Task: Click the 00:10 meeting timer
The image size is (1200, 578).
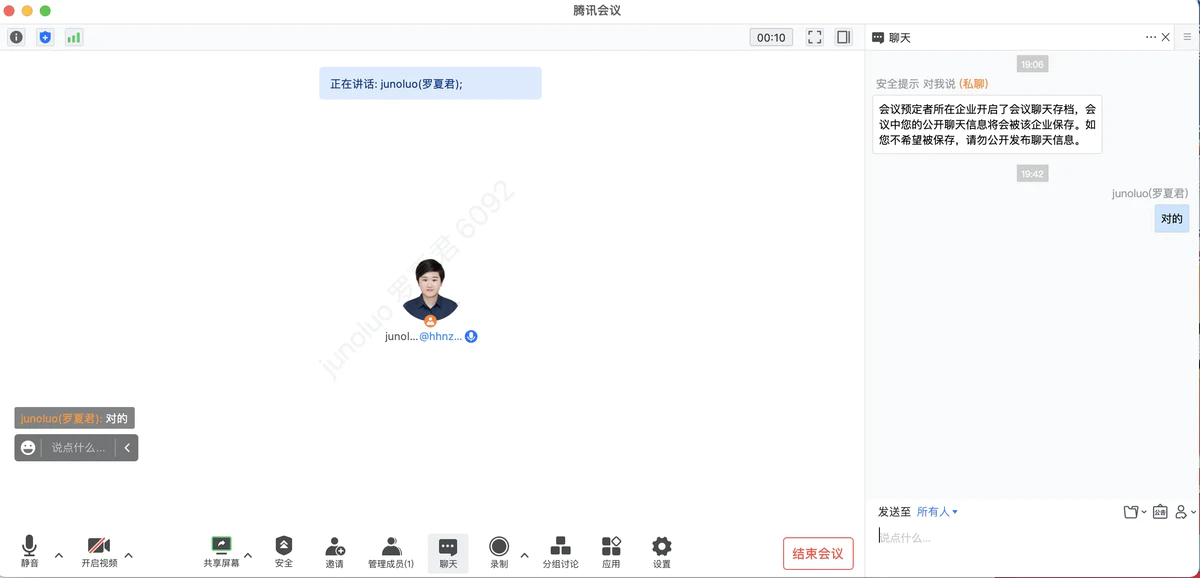Action: click(x=771, y=37)
